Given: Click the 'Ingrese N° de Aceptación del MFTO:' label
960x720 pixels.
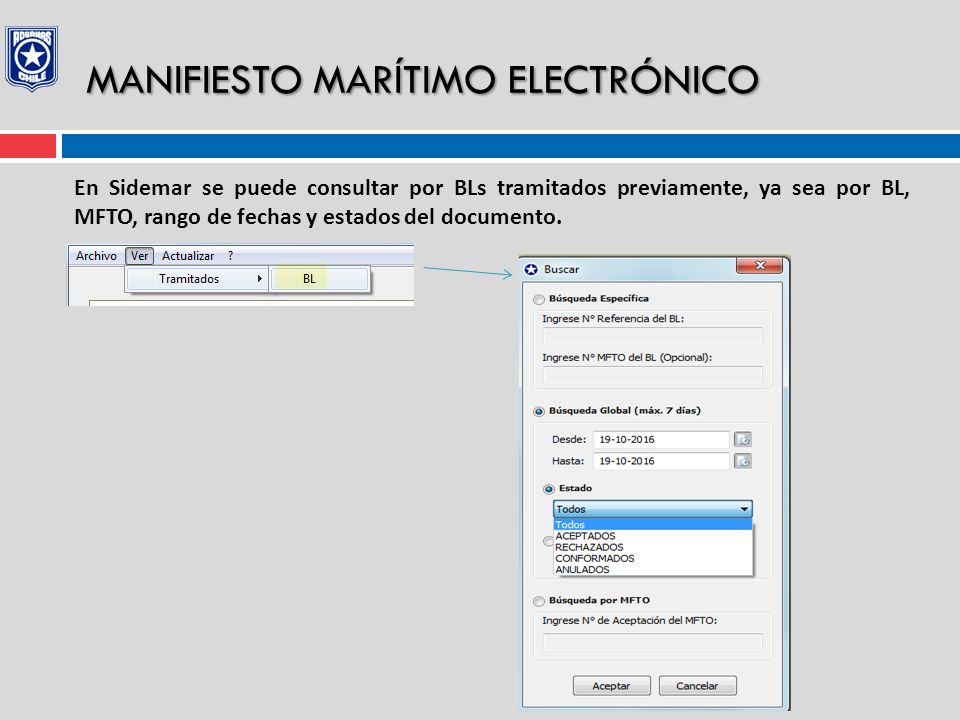Looking at the screenshot, I should click(x=629, y=621).
